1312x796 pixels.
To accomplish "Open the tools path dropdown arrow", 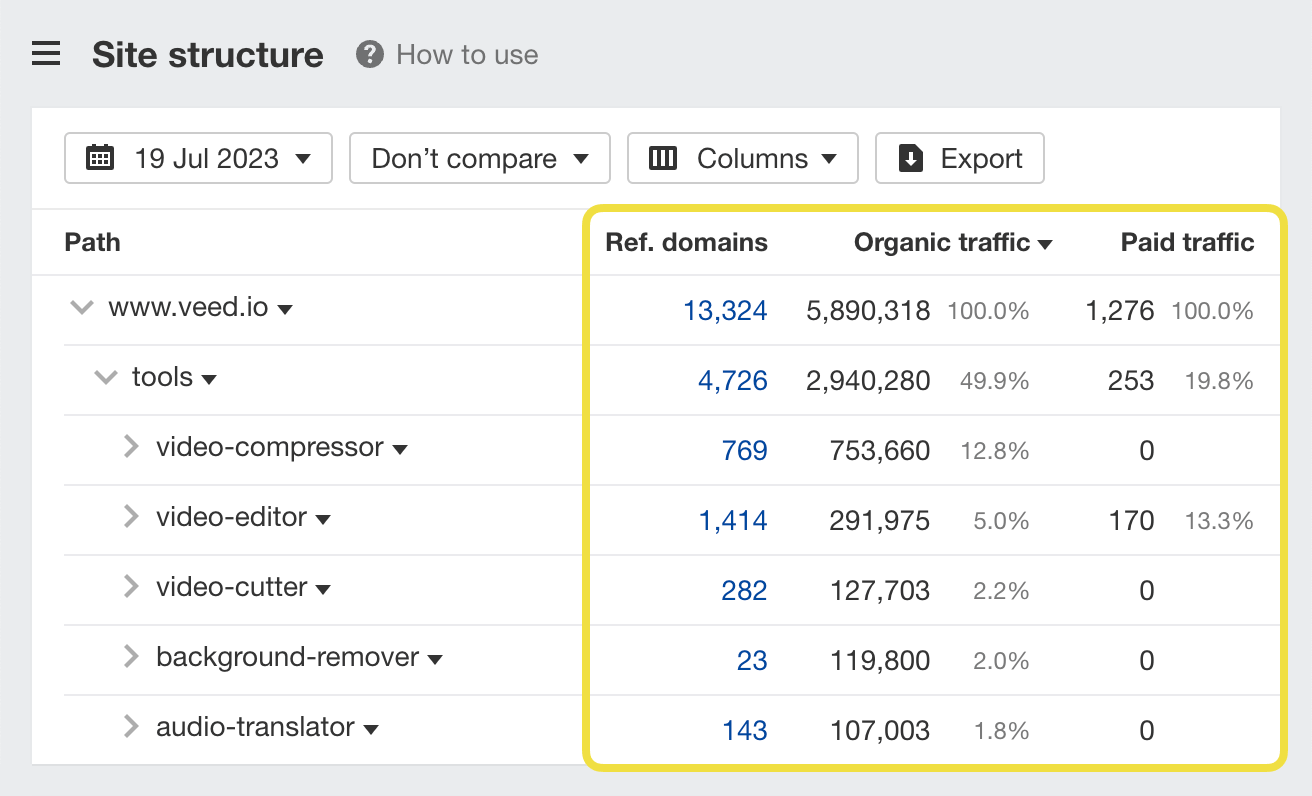I will tap(209, 380).
